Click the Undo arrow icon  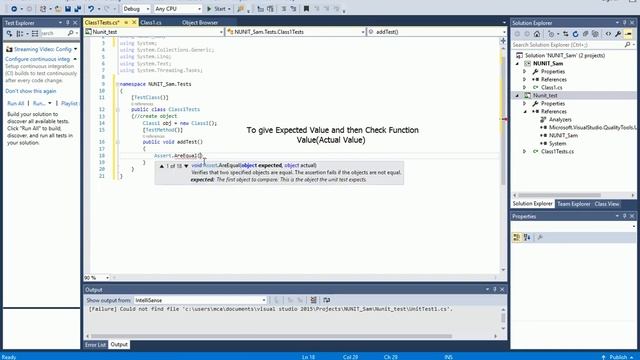pos(91,9)
